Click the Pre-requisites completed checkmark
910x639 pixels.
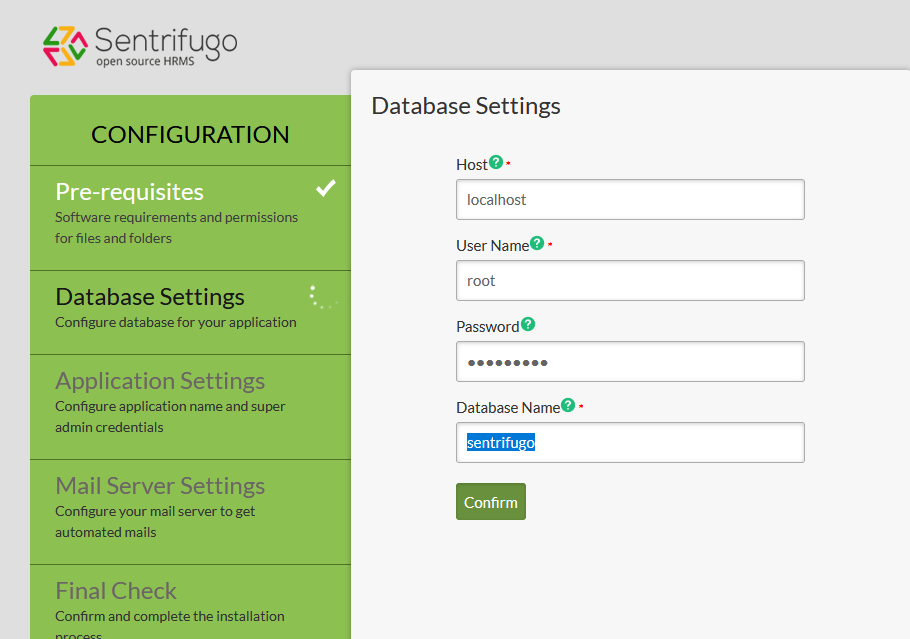[325, 188]
